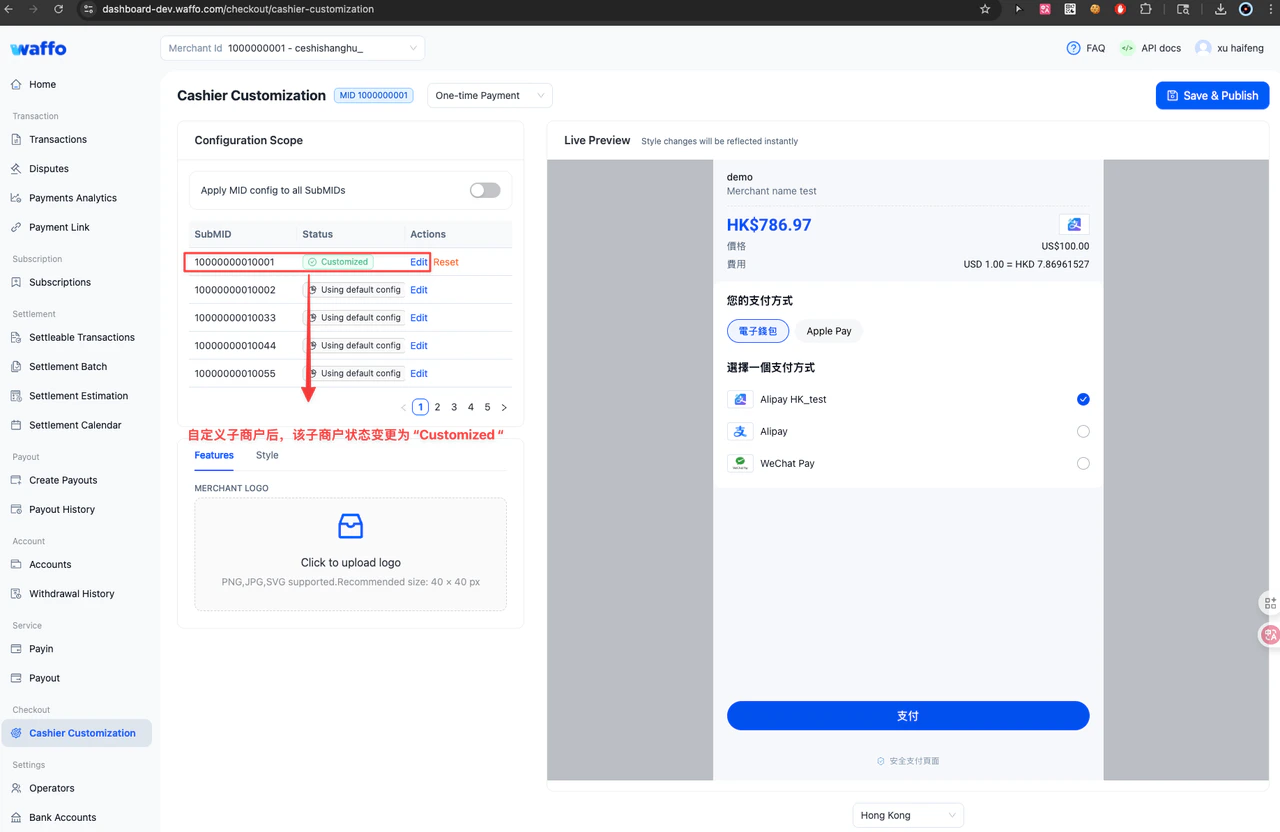Edit SubMID 10000000010033

point(419,318)
